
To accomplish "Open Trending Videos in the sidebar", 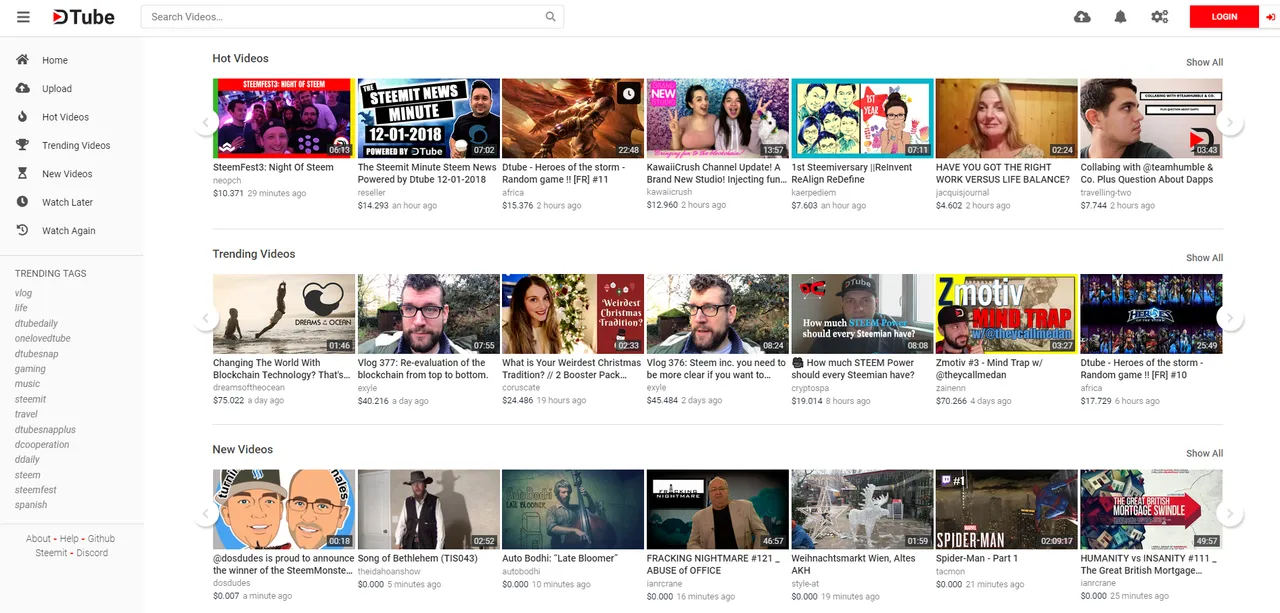I will (76, 145).
